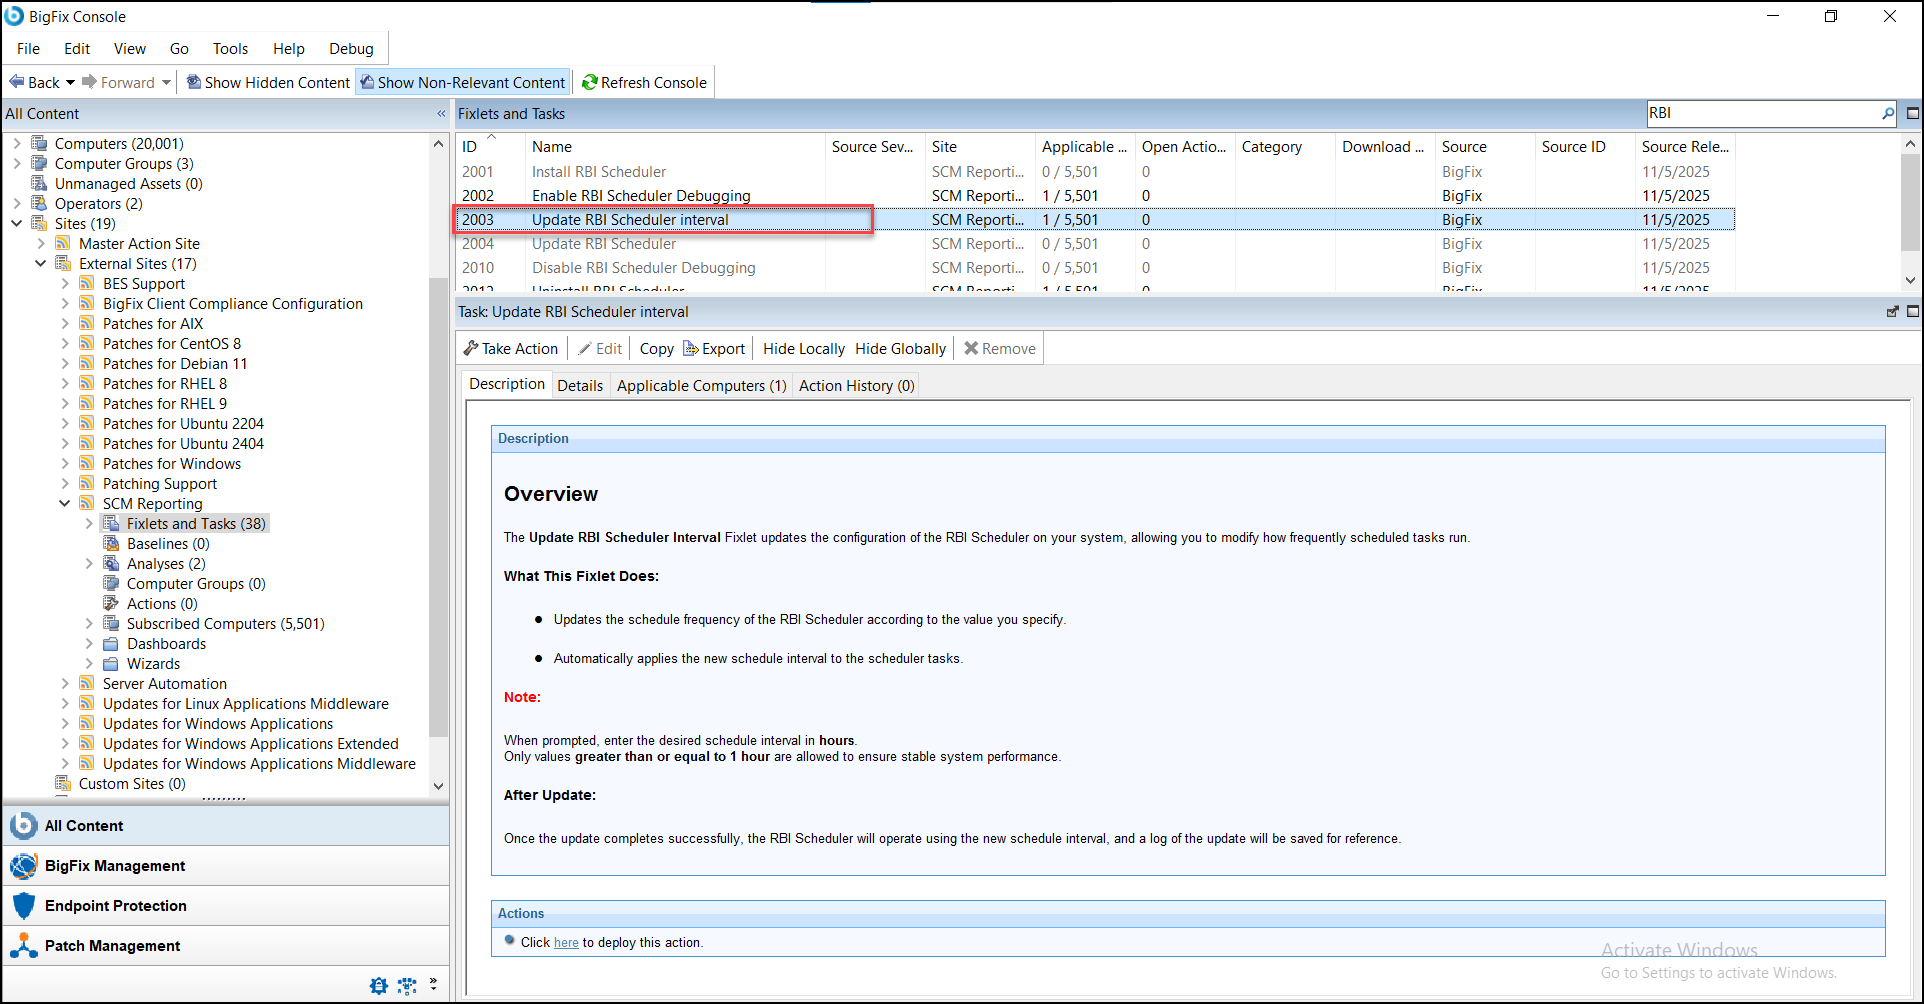Expand the BES Support site node

(x=66, y=283)
